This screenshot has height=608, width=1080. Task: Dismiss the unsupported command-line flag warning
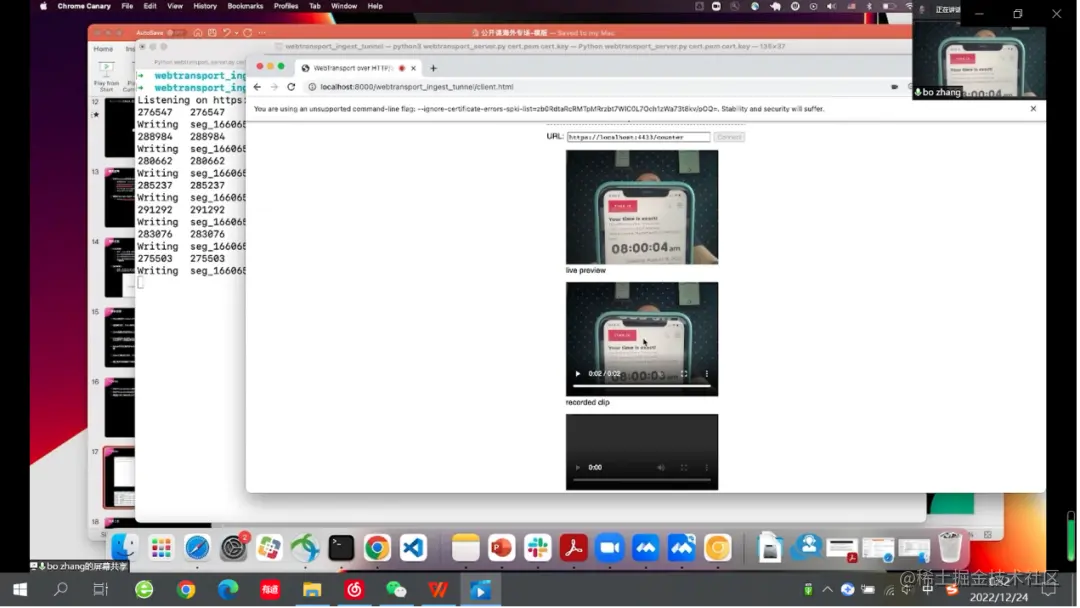point(1033,109)
